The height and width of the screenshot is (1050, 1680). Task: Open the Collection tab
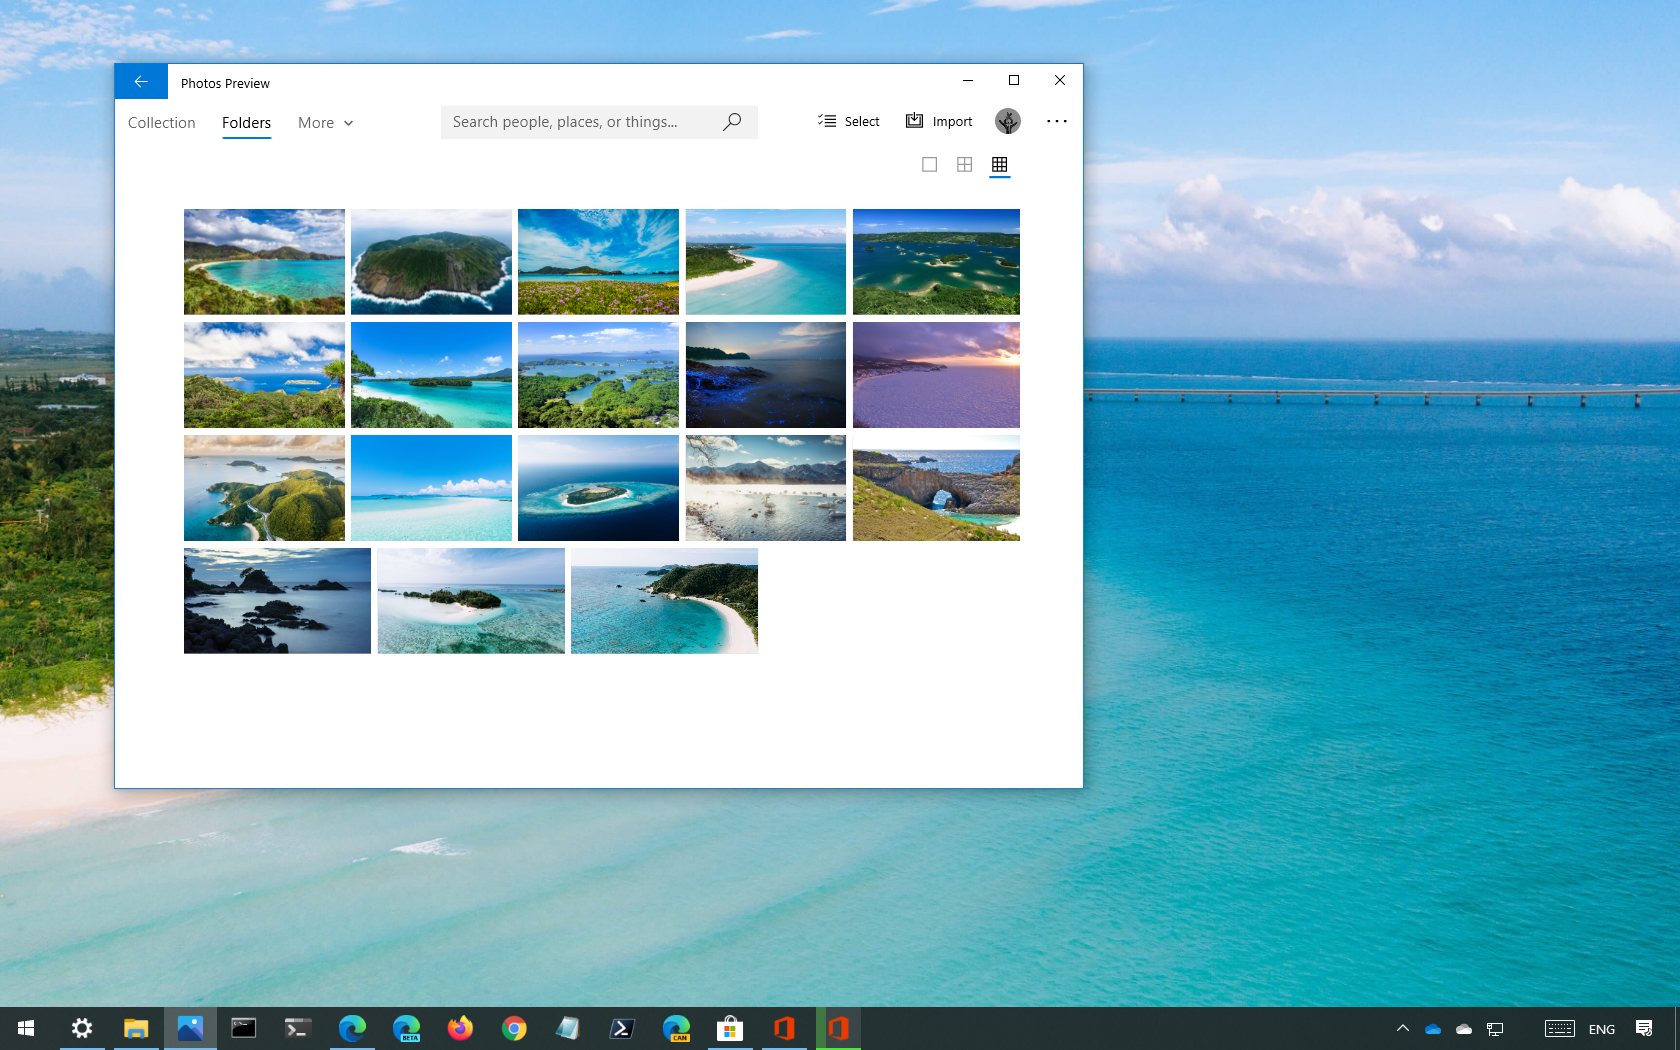coord(162,122)
